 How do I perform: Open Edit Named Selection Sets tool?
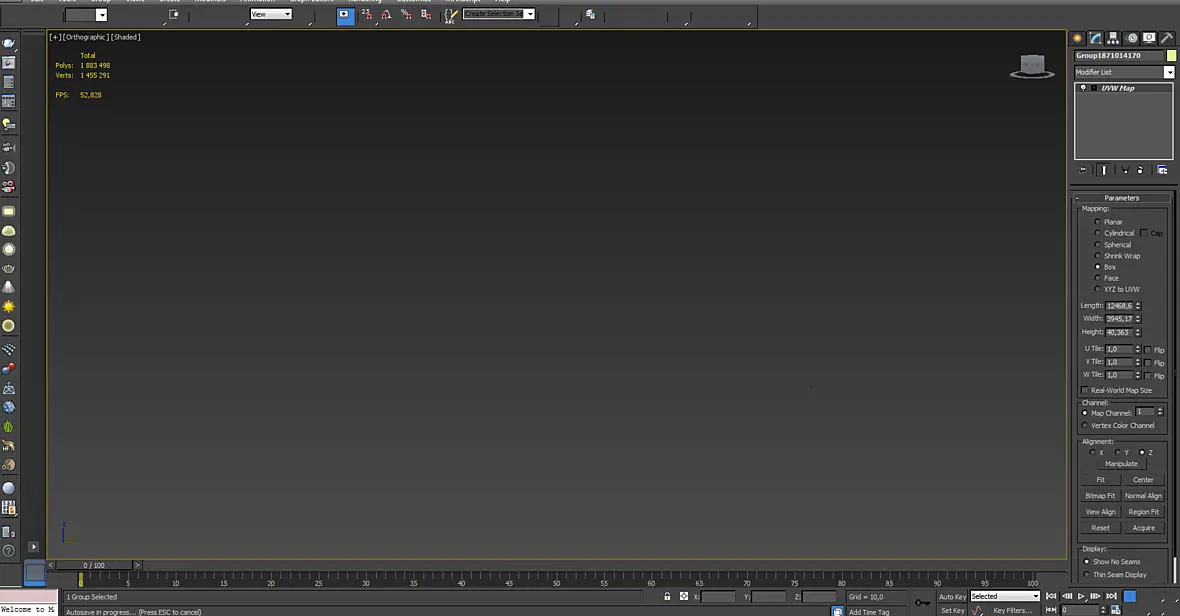pos(451,14)
